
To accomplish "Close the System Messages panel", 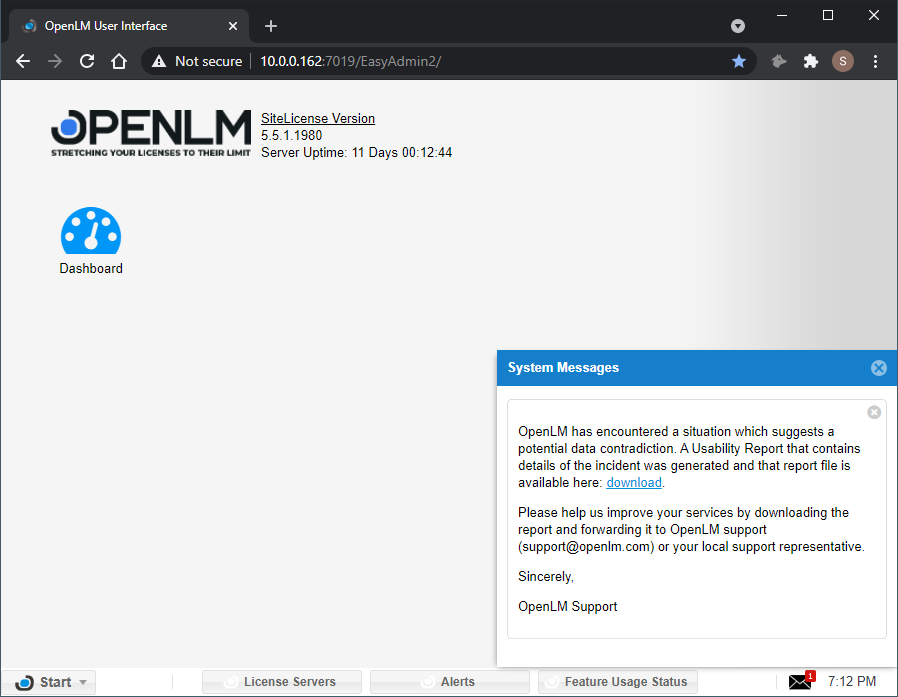I will tap(878, 368).
